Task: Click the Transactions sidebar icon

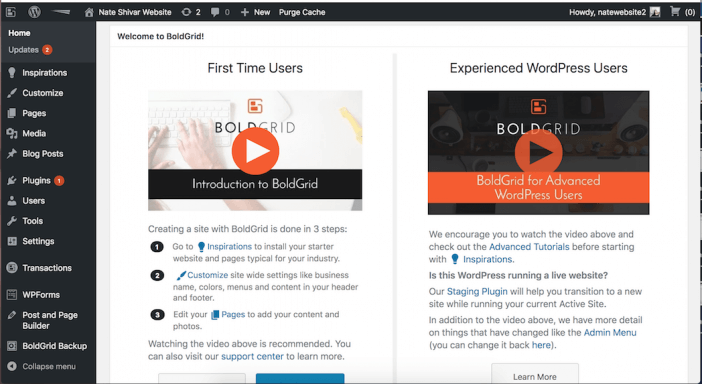Action: 12,268
